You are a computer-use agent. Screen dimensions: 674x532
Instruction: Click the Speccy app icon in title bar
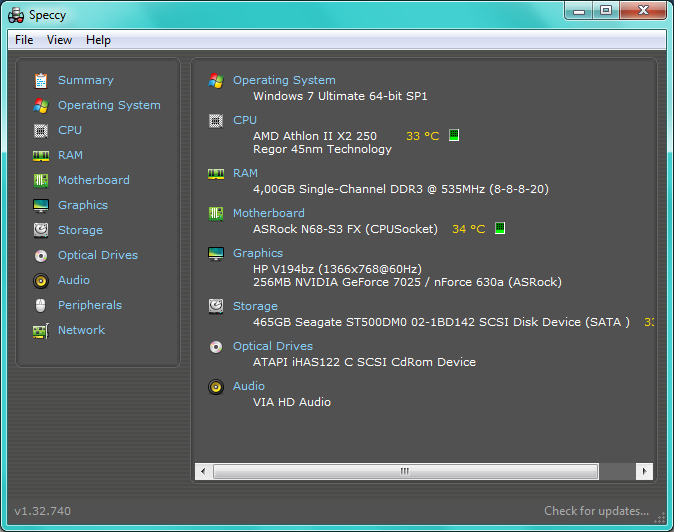[16, 15]
